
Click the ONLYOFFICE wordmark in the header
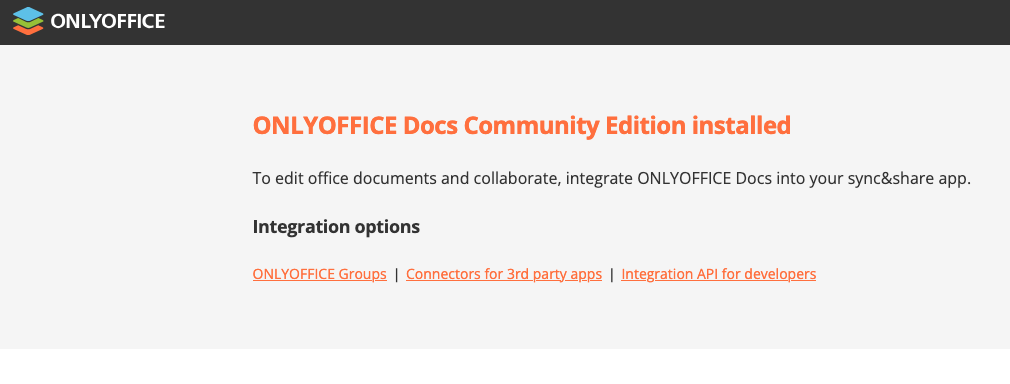point(108,21)
